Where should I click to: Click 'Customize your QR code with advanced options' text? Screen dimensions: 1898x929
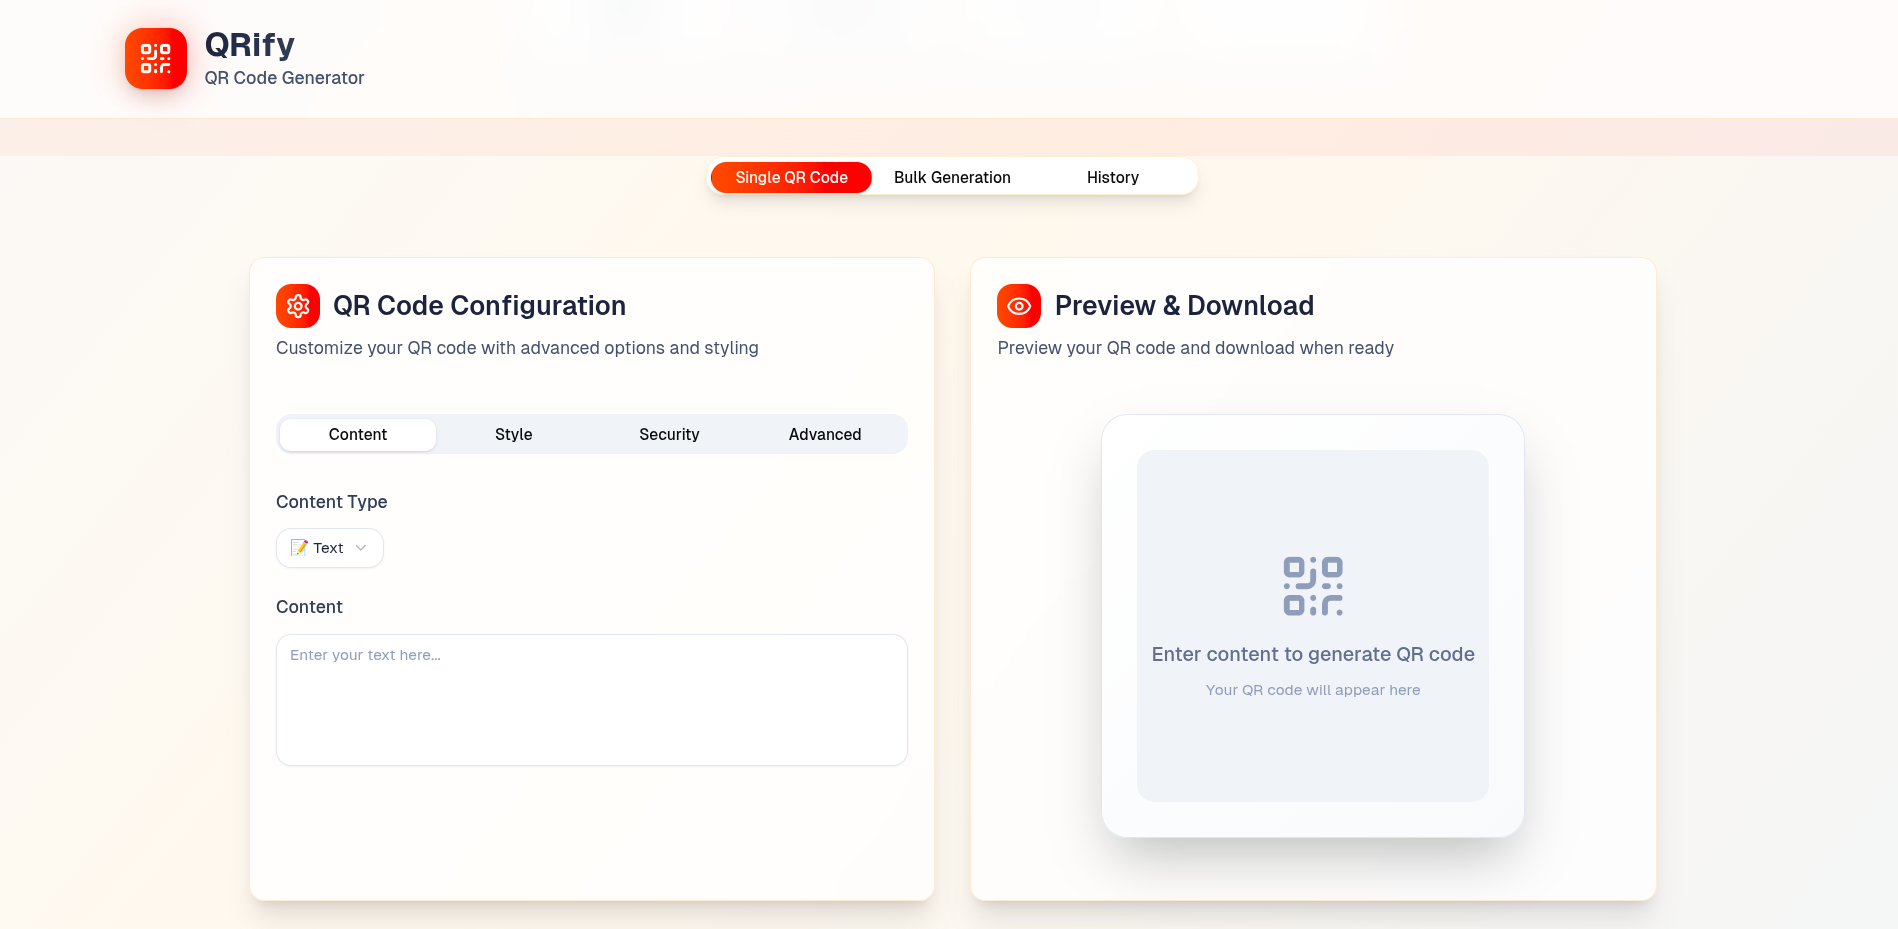pos(517,348)
